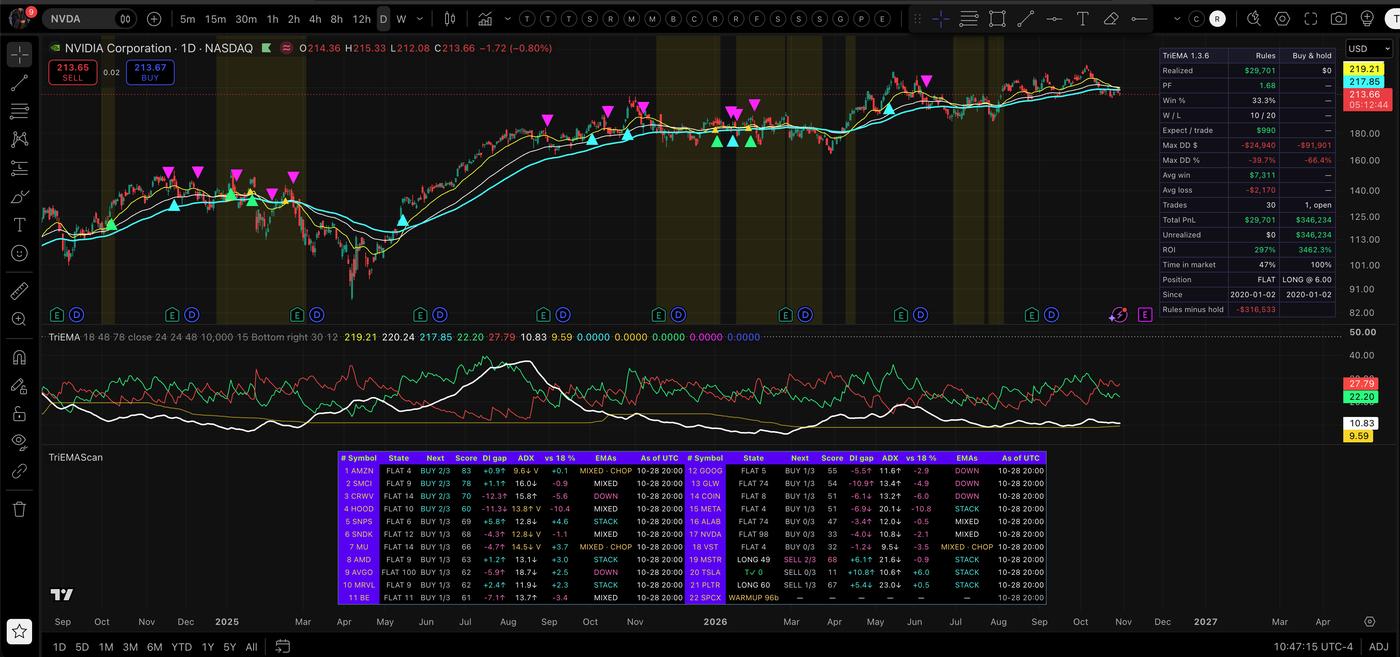Apply the circled G indicator template

coord(841,18)
